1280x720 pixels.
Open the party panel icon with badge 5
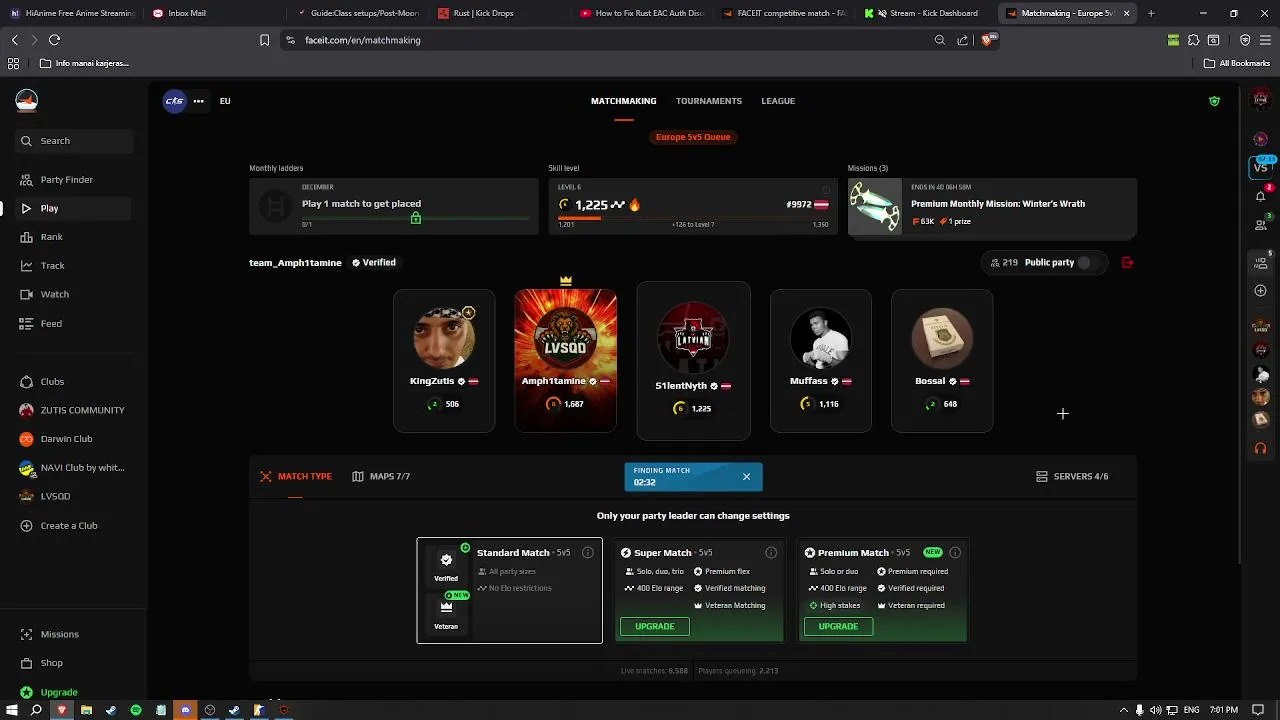tap(1261, 262)
